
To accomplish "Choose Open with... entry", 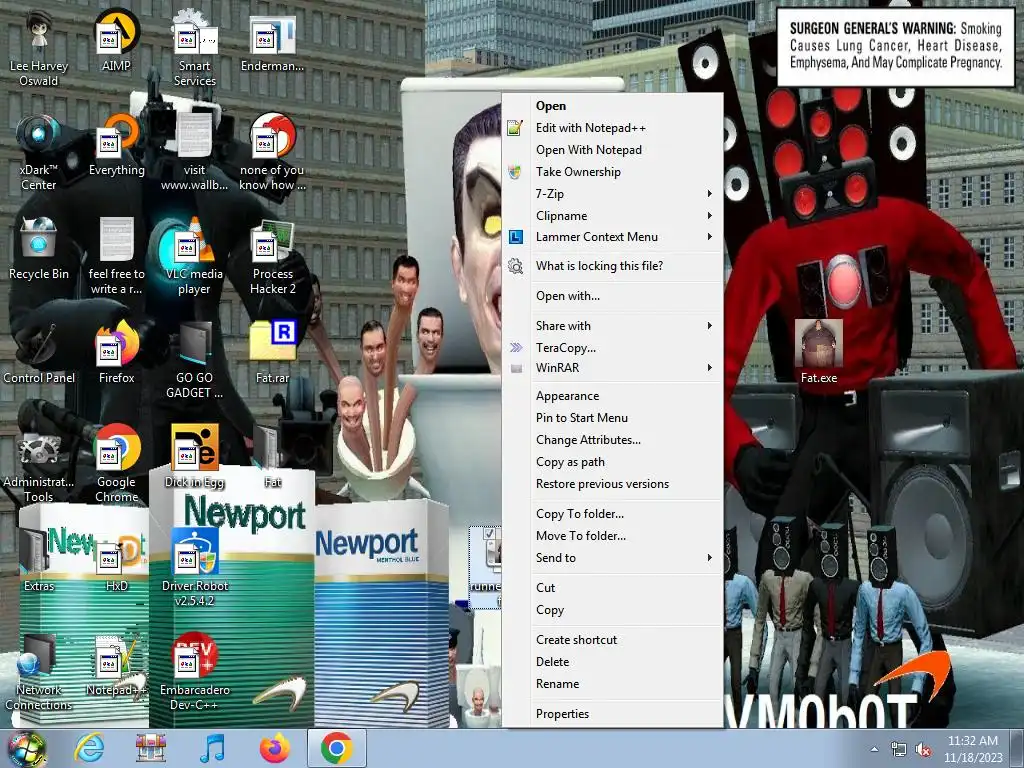I will click(x=624, y=296).
